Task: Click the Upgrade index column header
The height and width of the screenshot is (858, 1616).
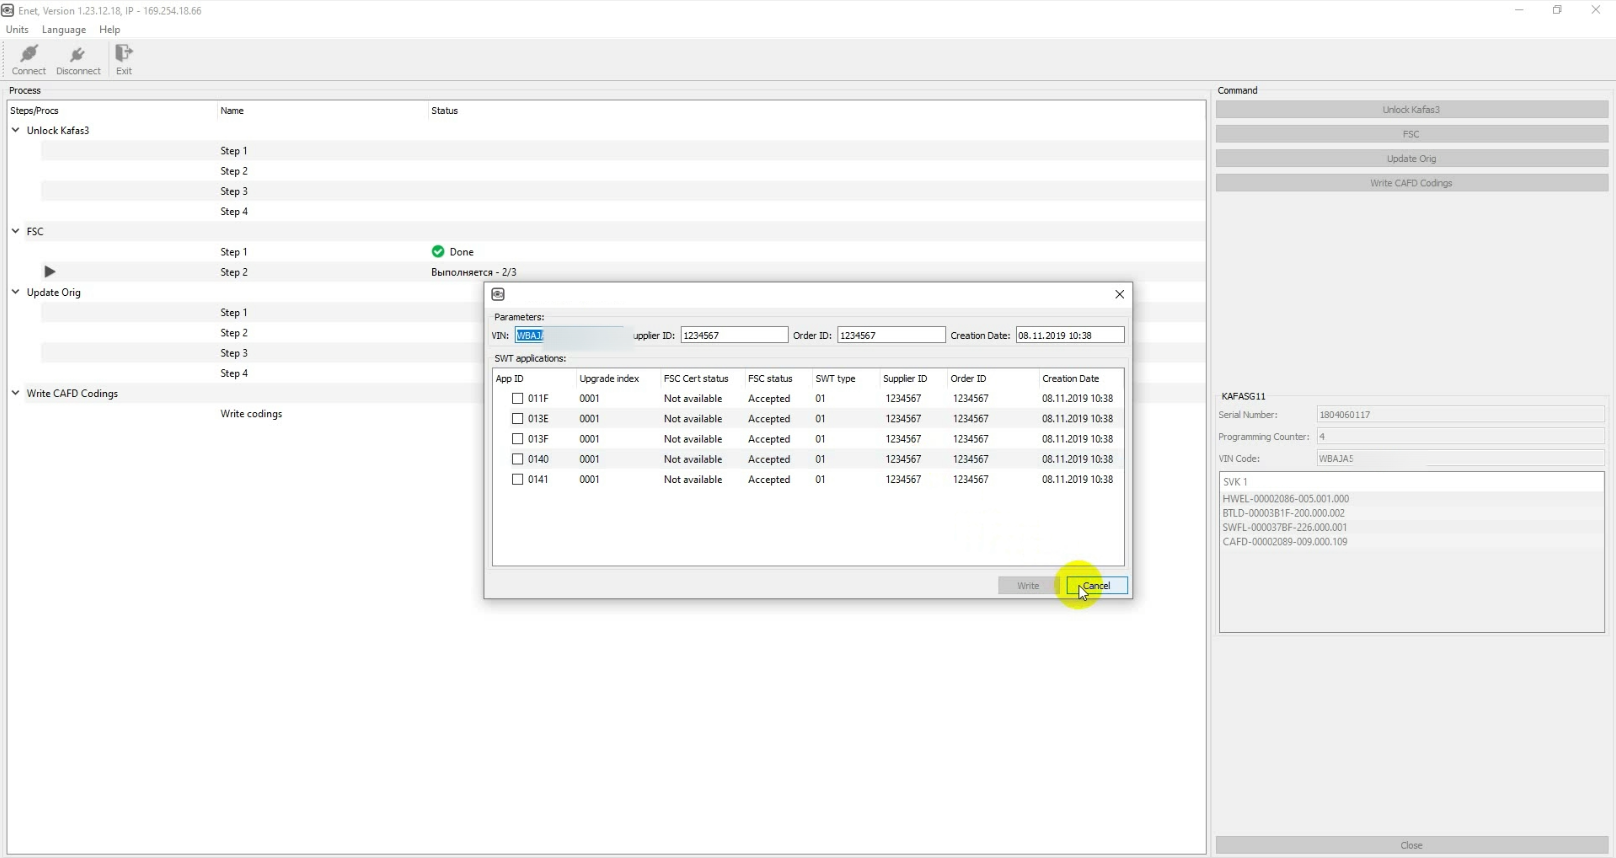Action: [609, 379]
